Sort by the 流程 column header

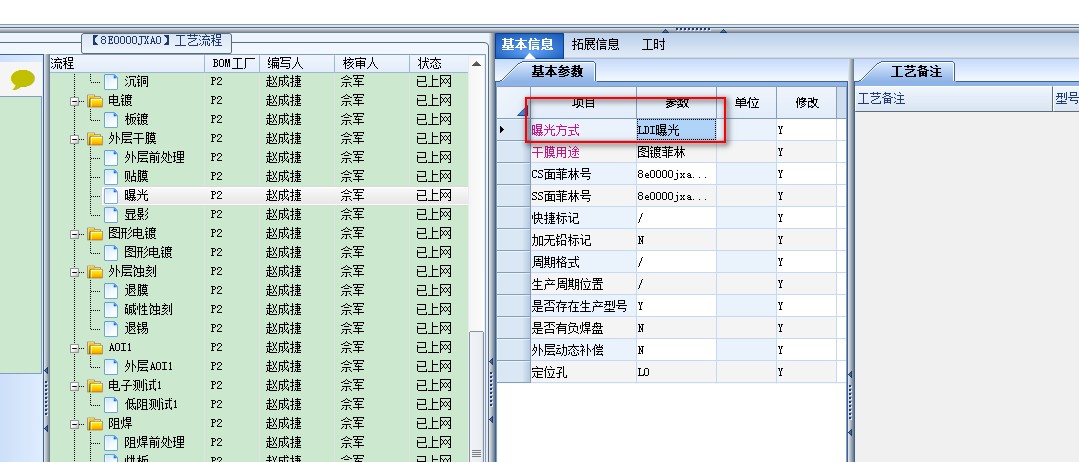(x=127, y=63)
